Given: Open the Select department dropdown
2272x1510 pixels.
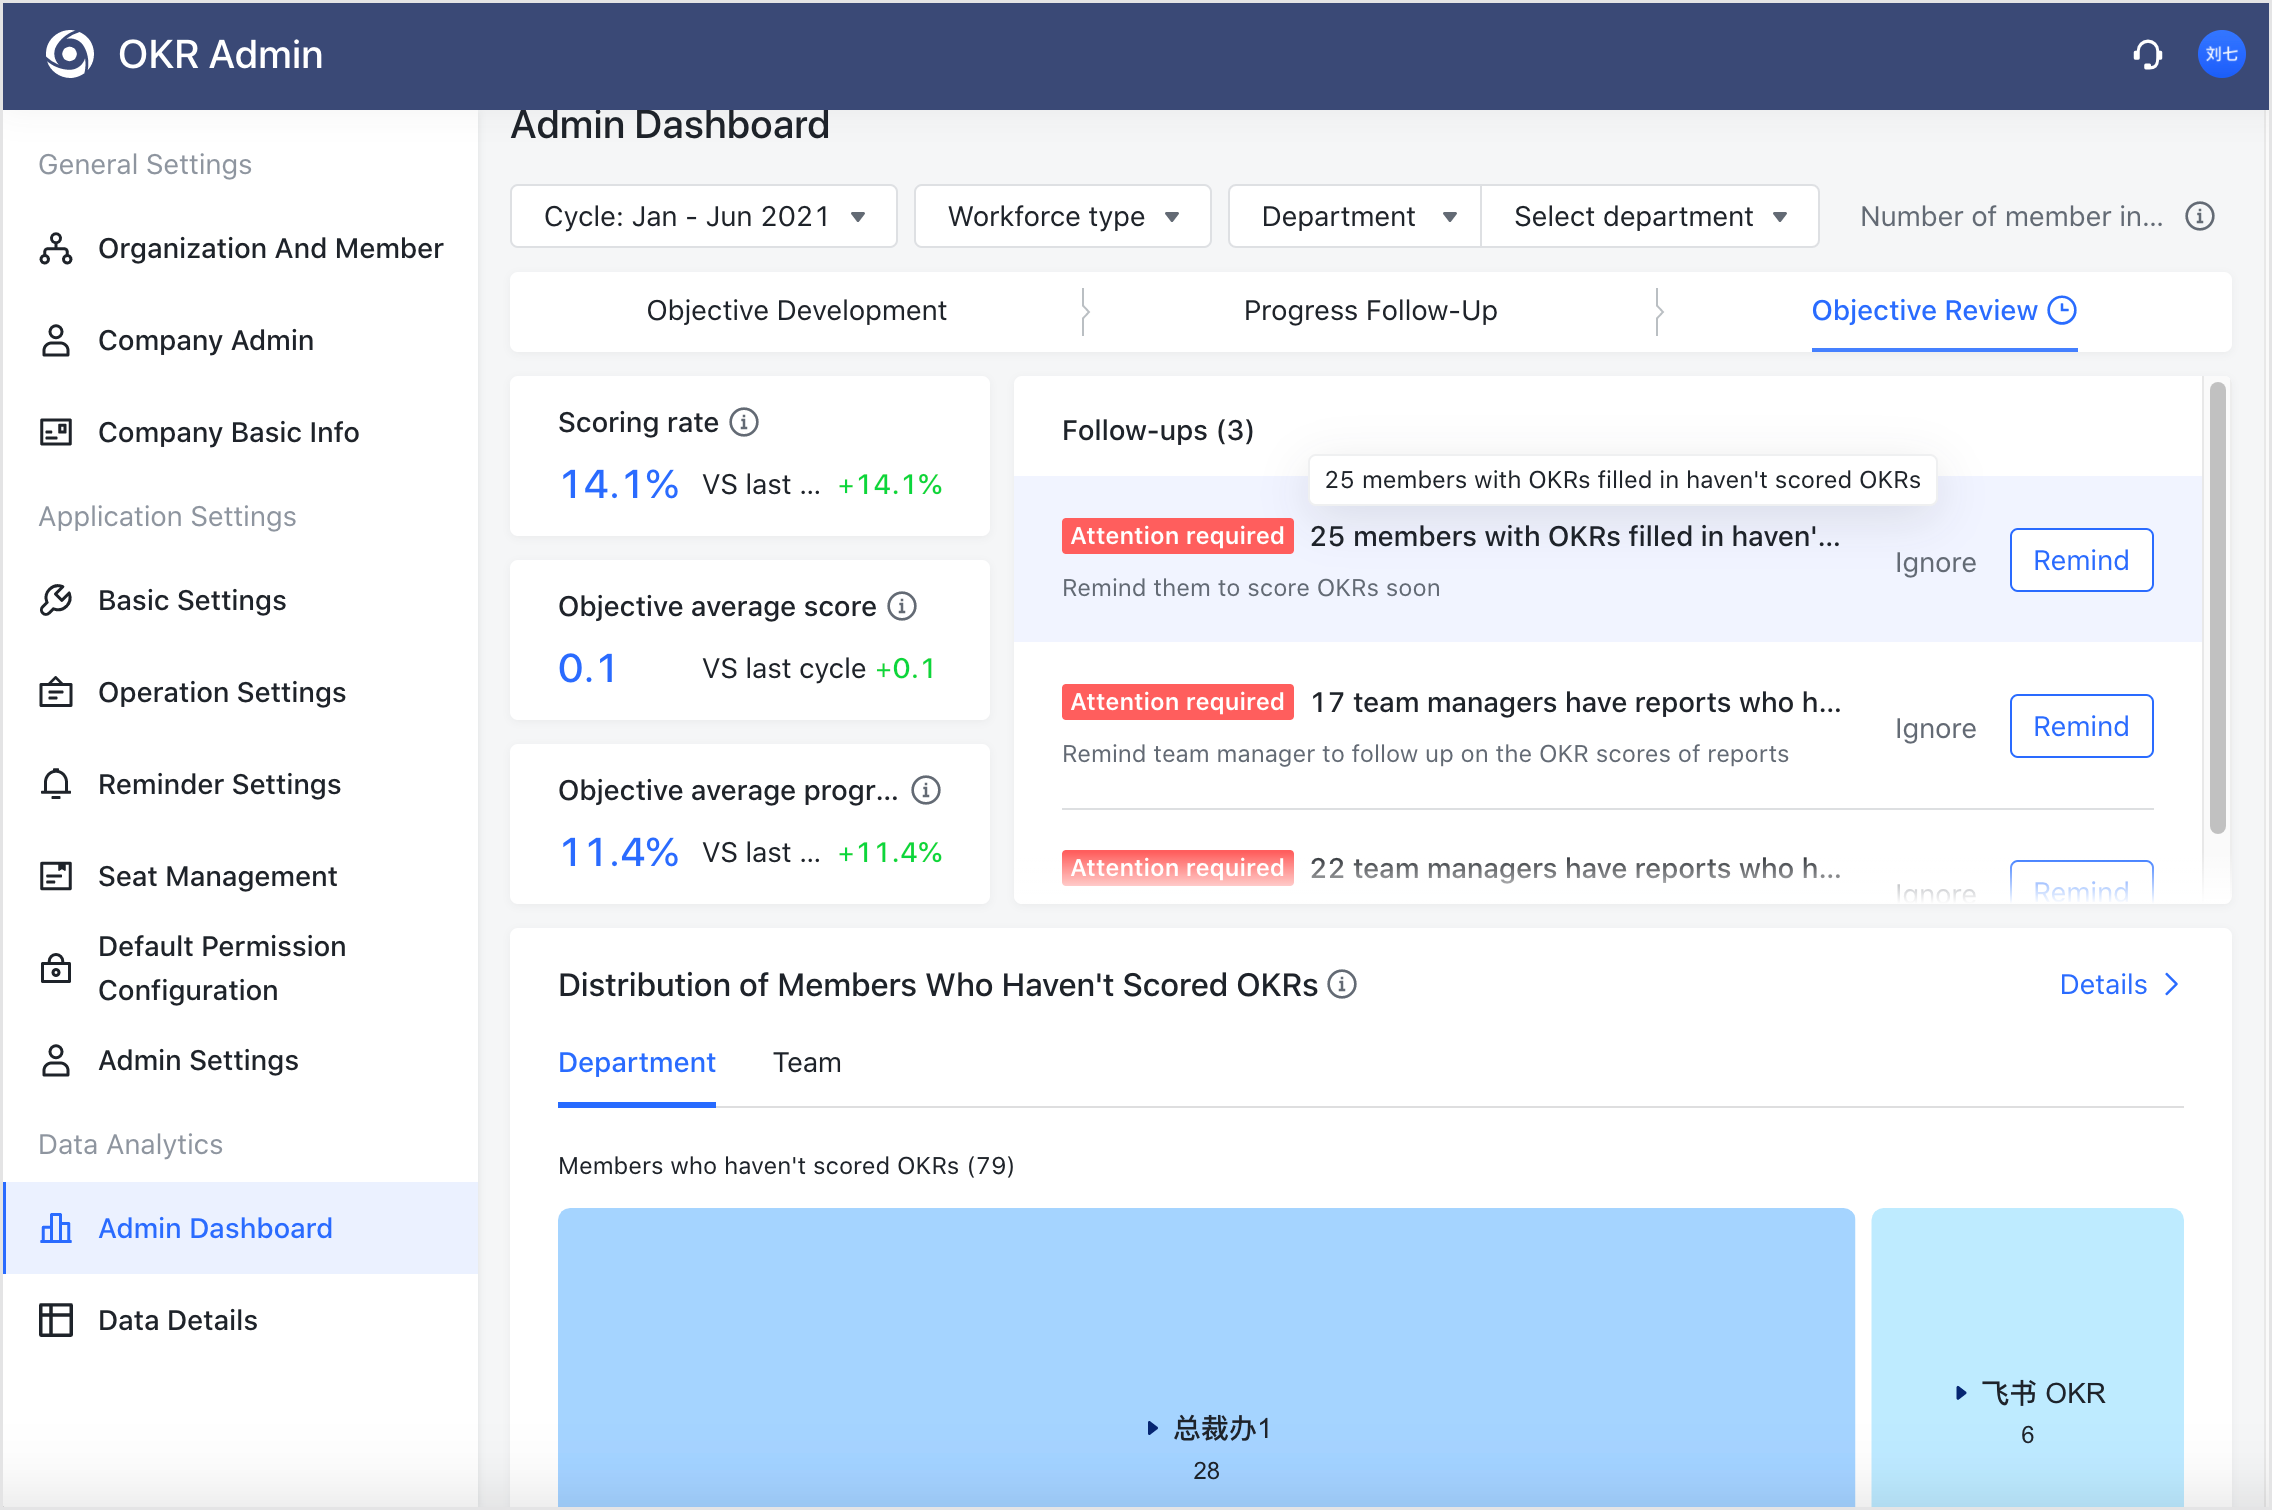Looking at the screenshot, I should tap(1649, 216).
